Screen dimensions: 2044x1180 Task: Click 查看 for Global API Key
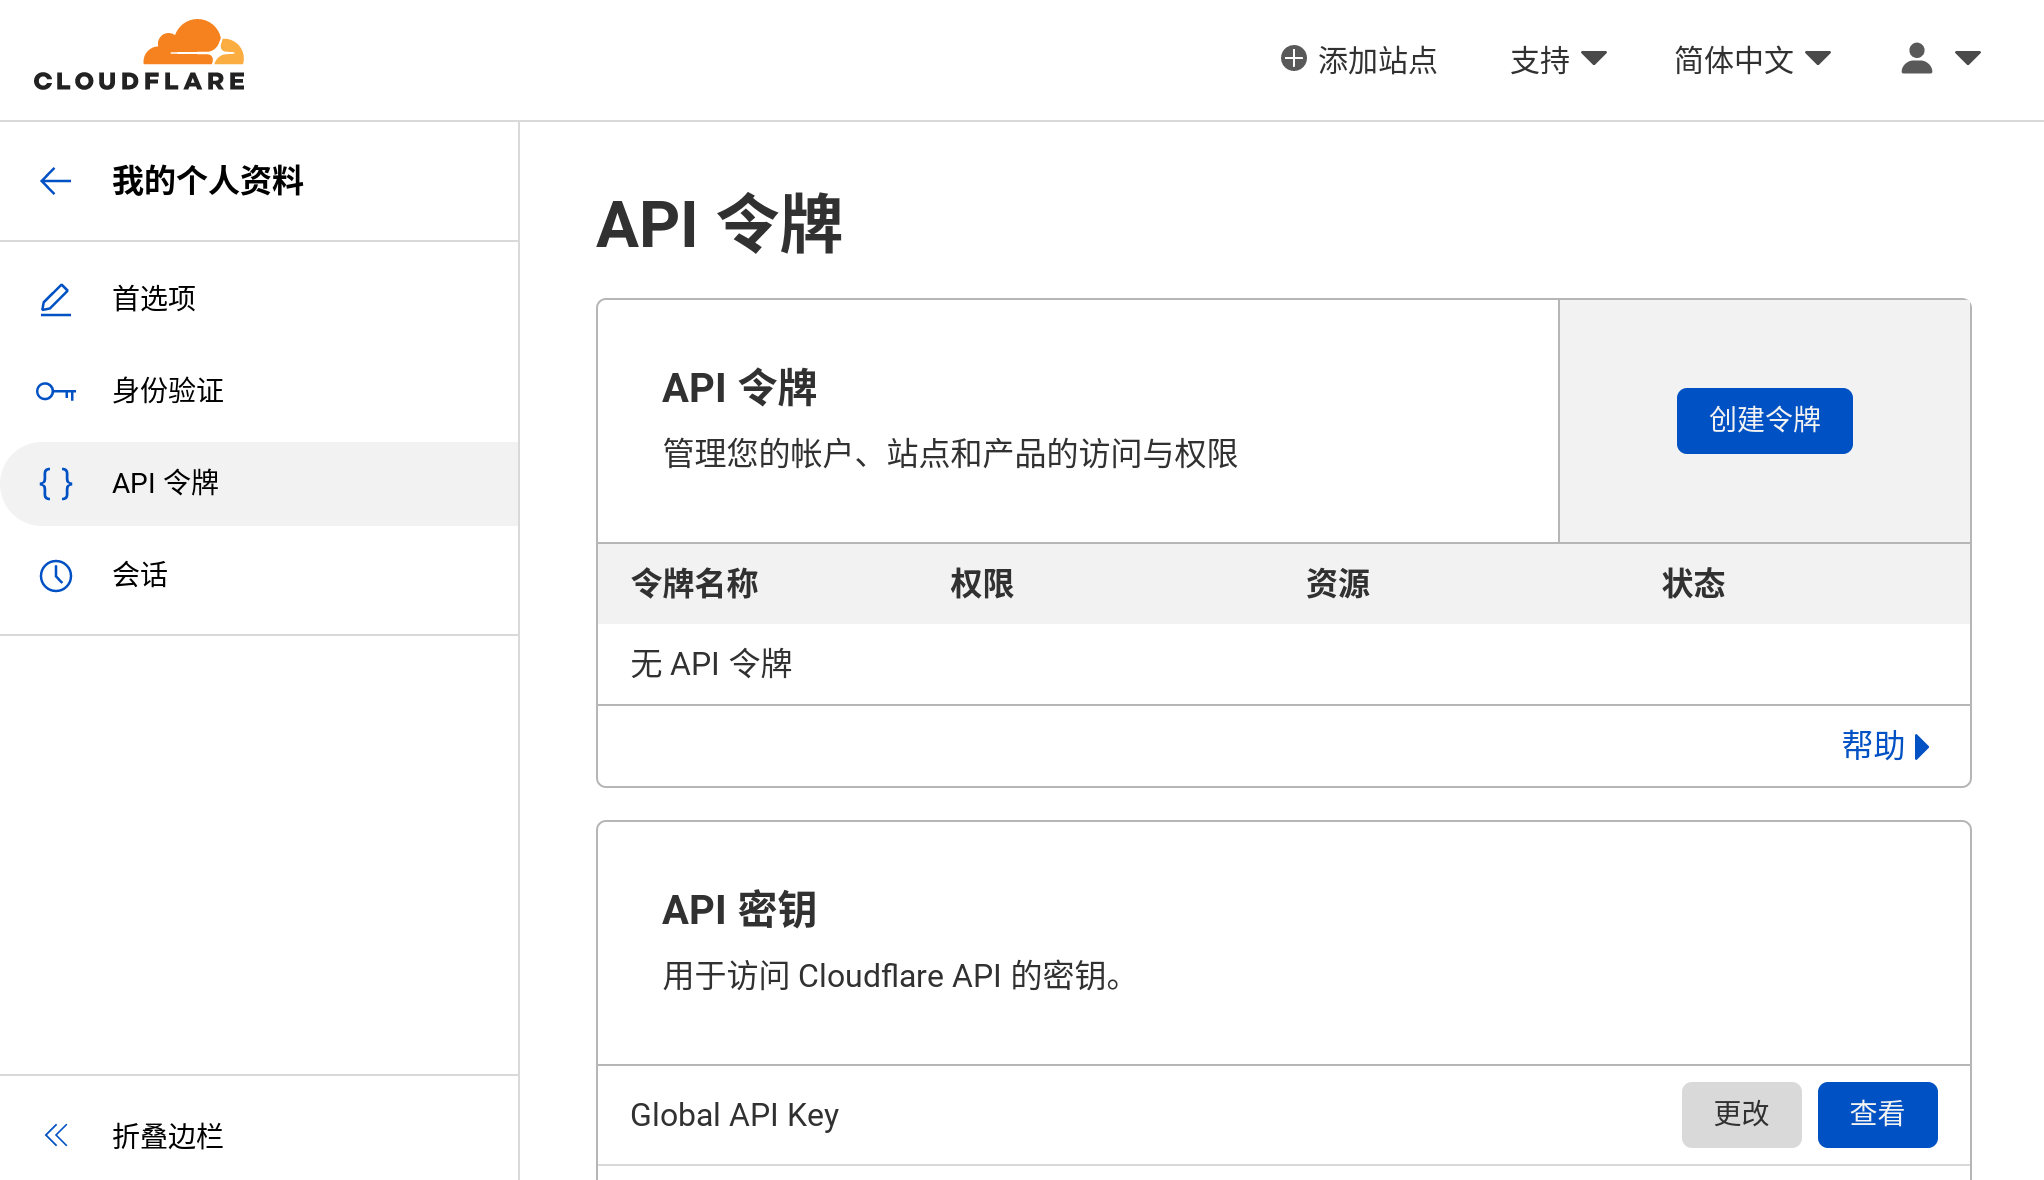coord(1877,1114)
